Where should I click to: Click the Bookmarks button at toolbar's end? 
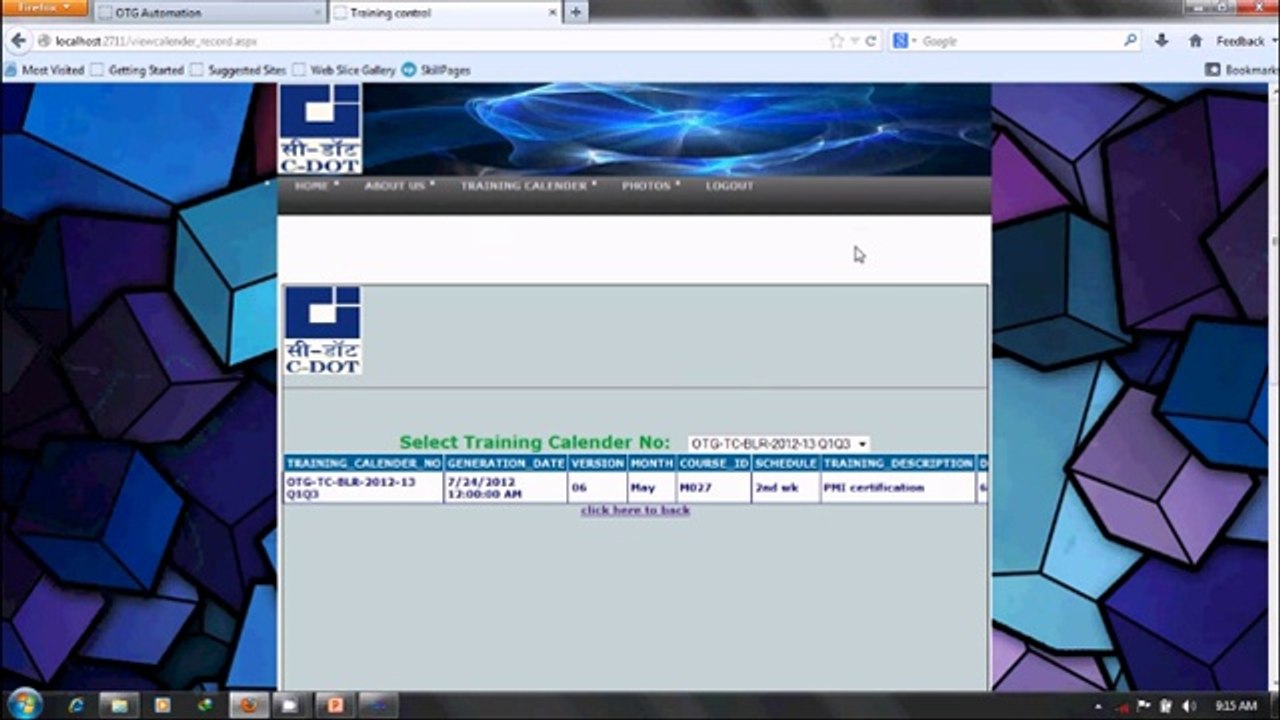coord(1241,70)
